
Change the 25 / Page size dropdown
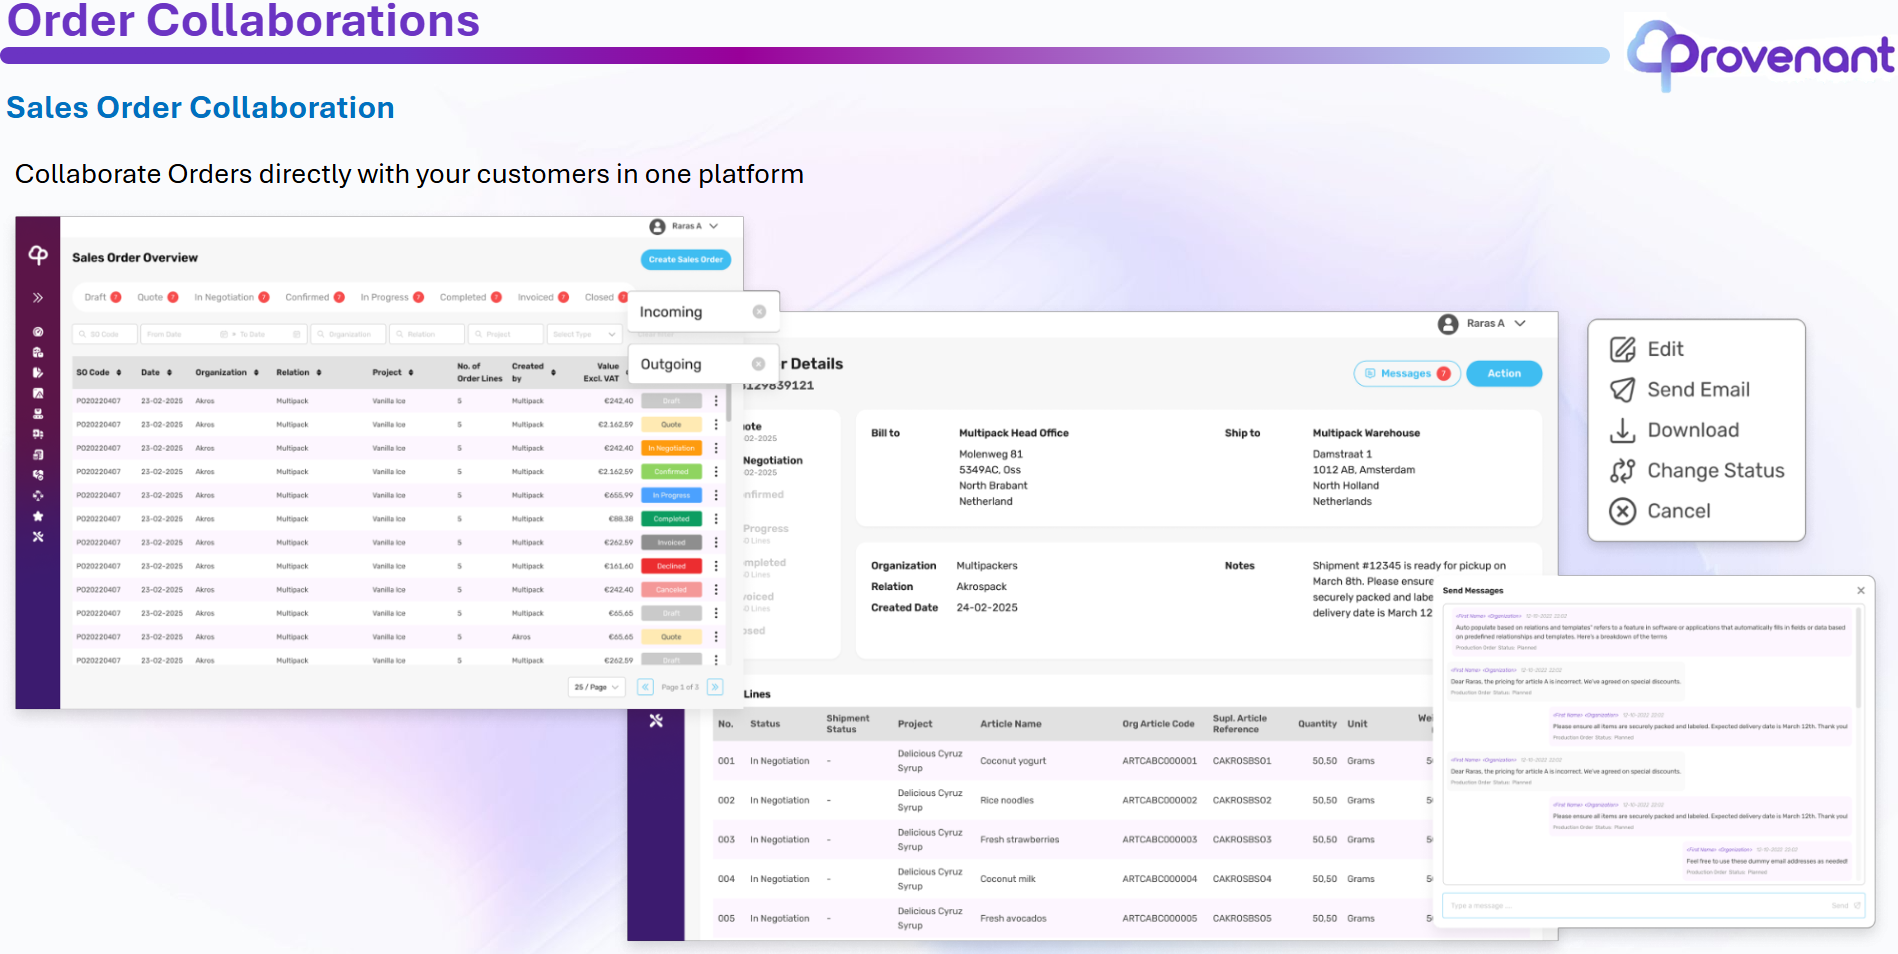click(x=597, y=687)
